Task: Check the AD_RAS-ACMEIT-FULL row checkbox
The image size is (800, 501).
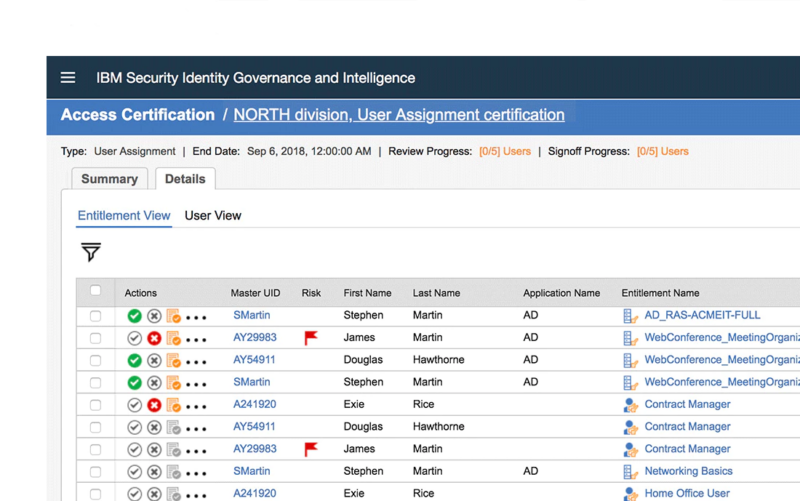Action: (x=95, y=316)
